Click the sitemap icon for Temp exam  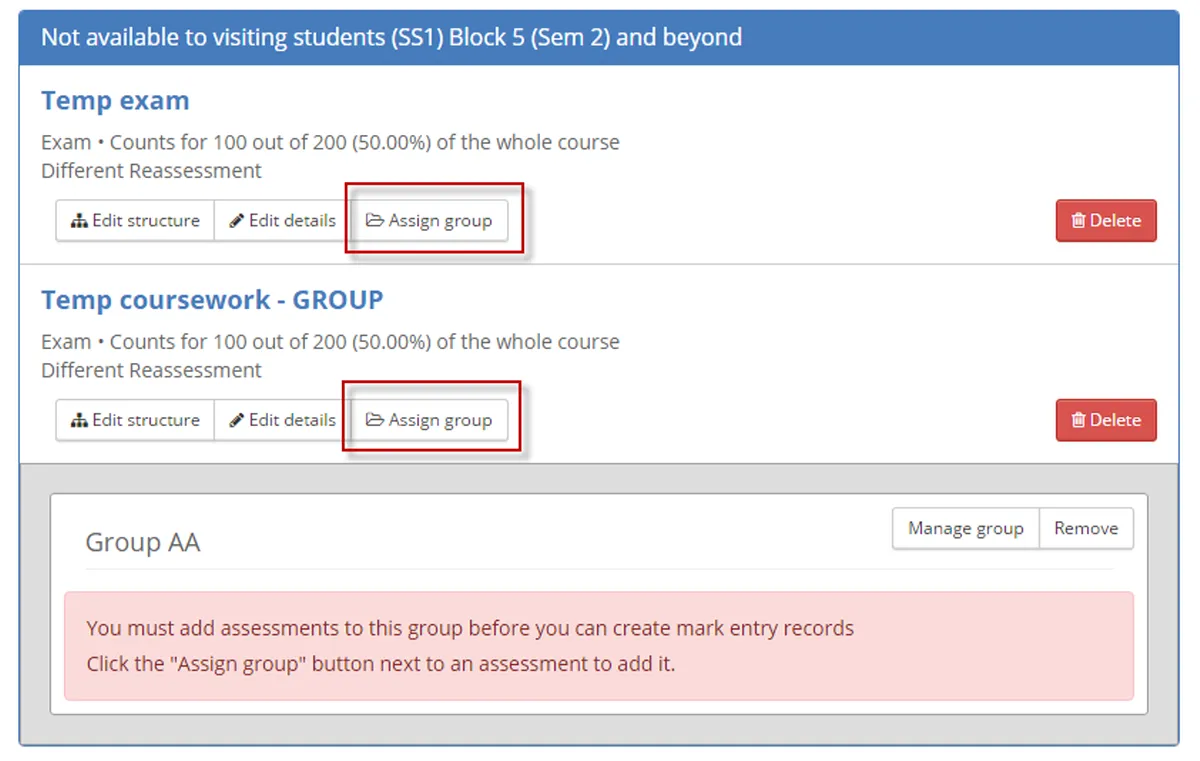[x=80, y=221]
